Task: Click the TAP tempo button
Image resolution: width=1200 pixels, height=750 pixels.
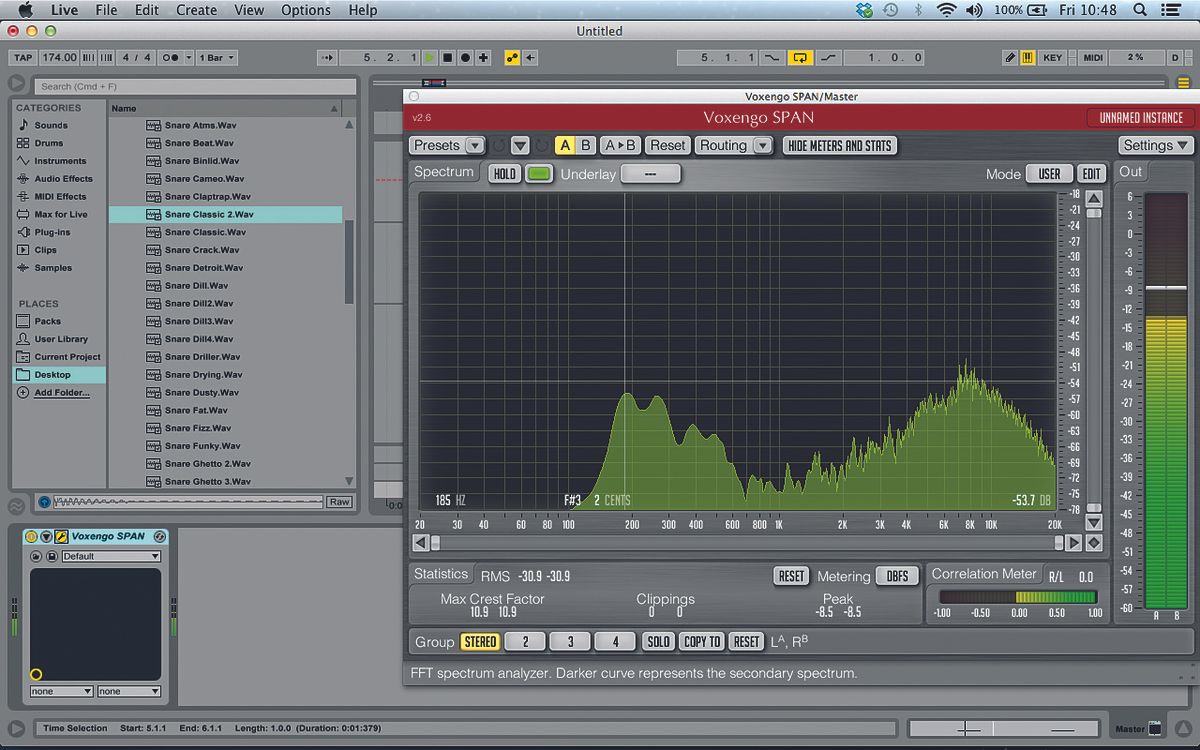Action: (22, 57)
